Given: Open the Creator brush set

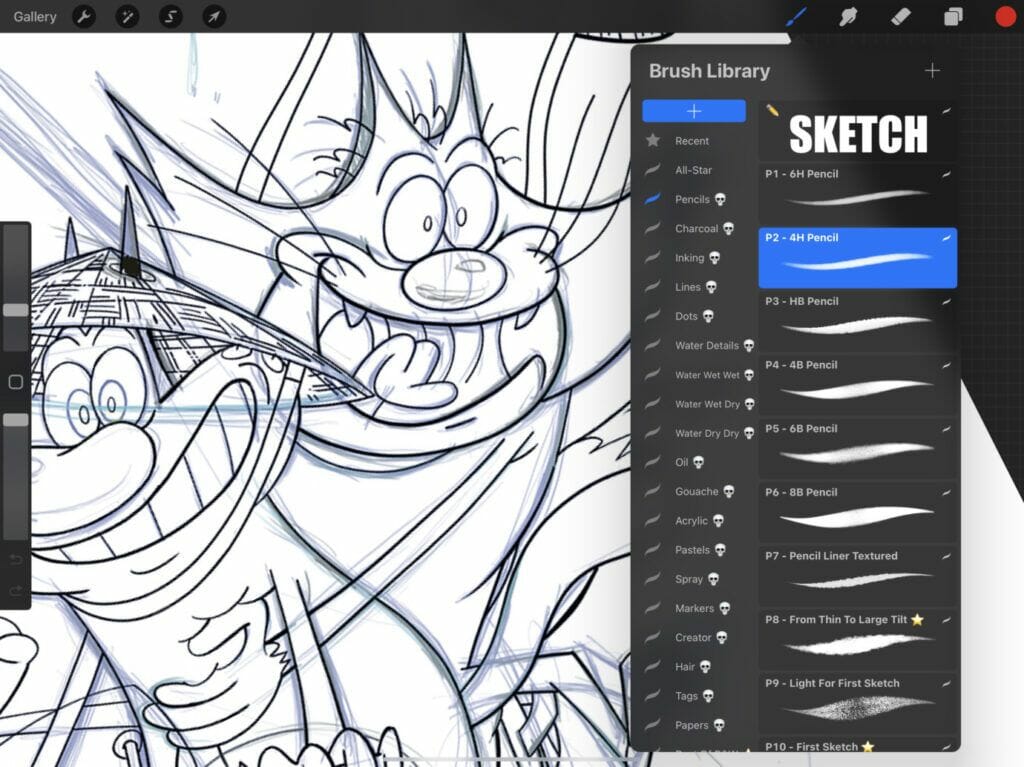Looking at the screenshot, I should 693,638.
